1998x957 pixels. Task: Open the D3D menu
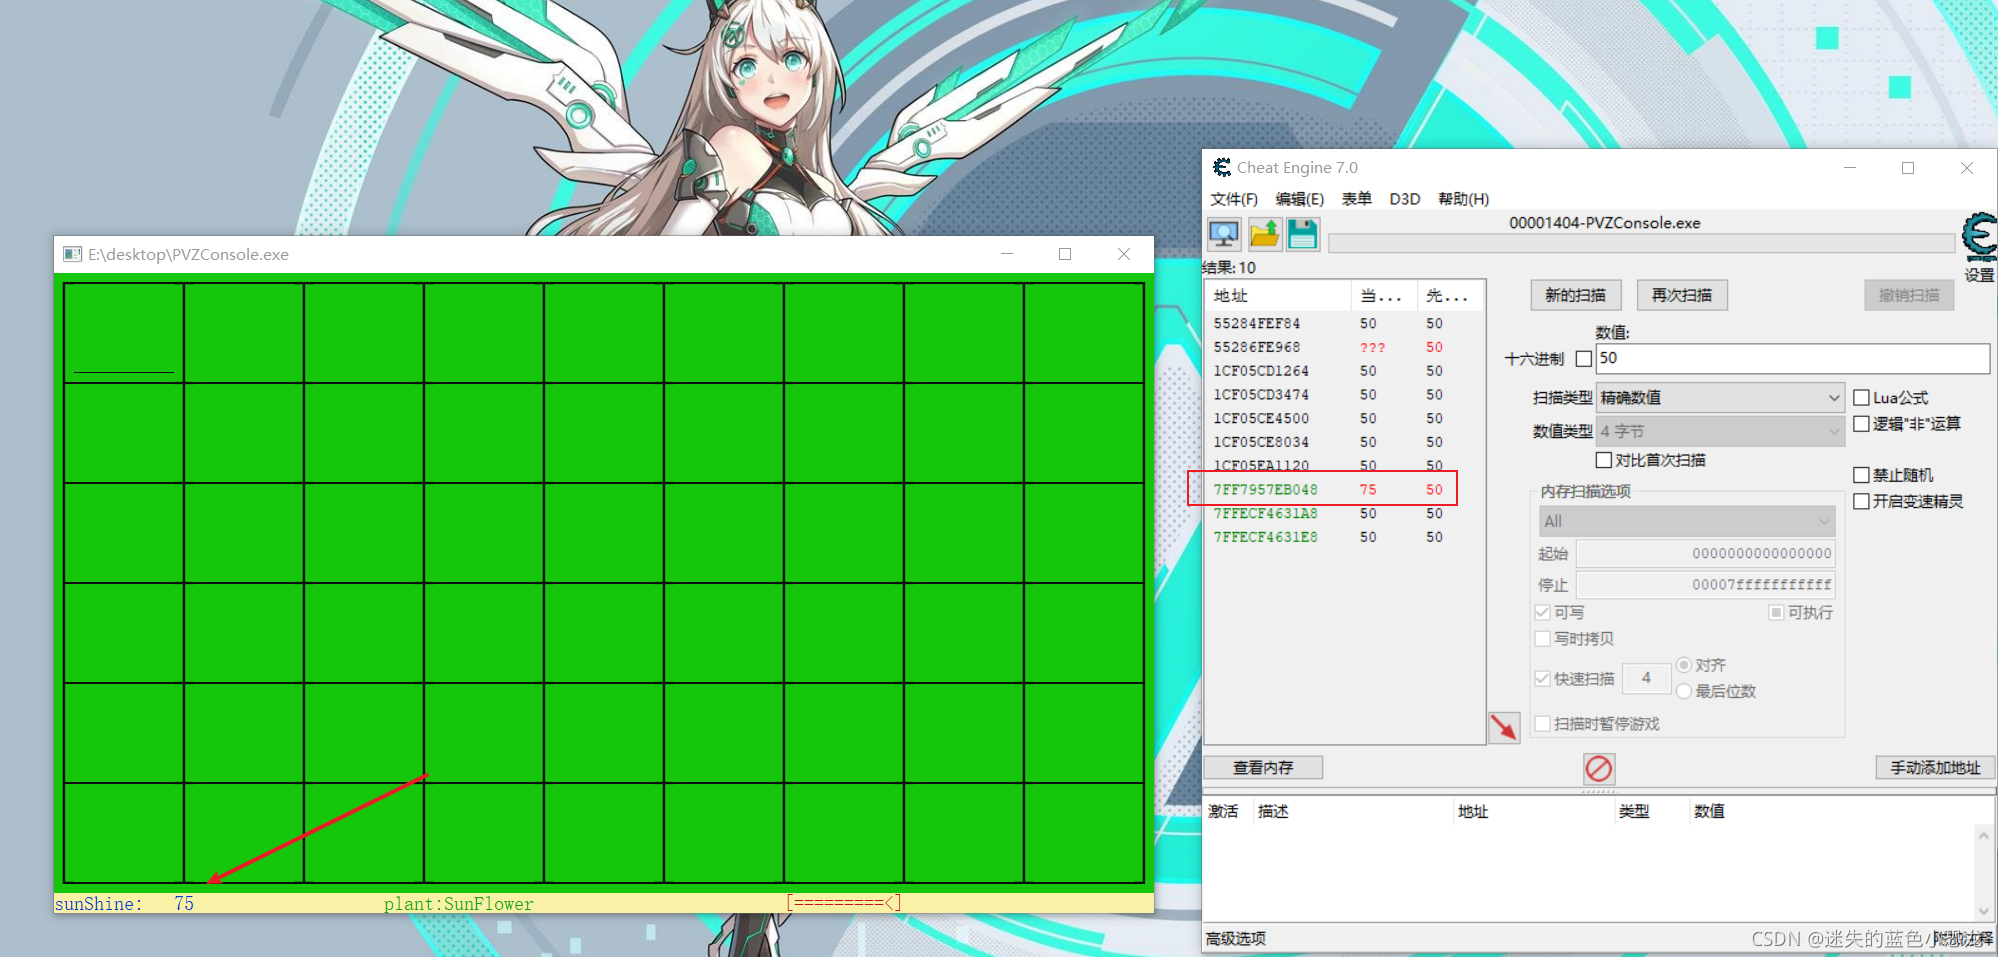click(x=1404, y=199)
